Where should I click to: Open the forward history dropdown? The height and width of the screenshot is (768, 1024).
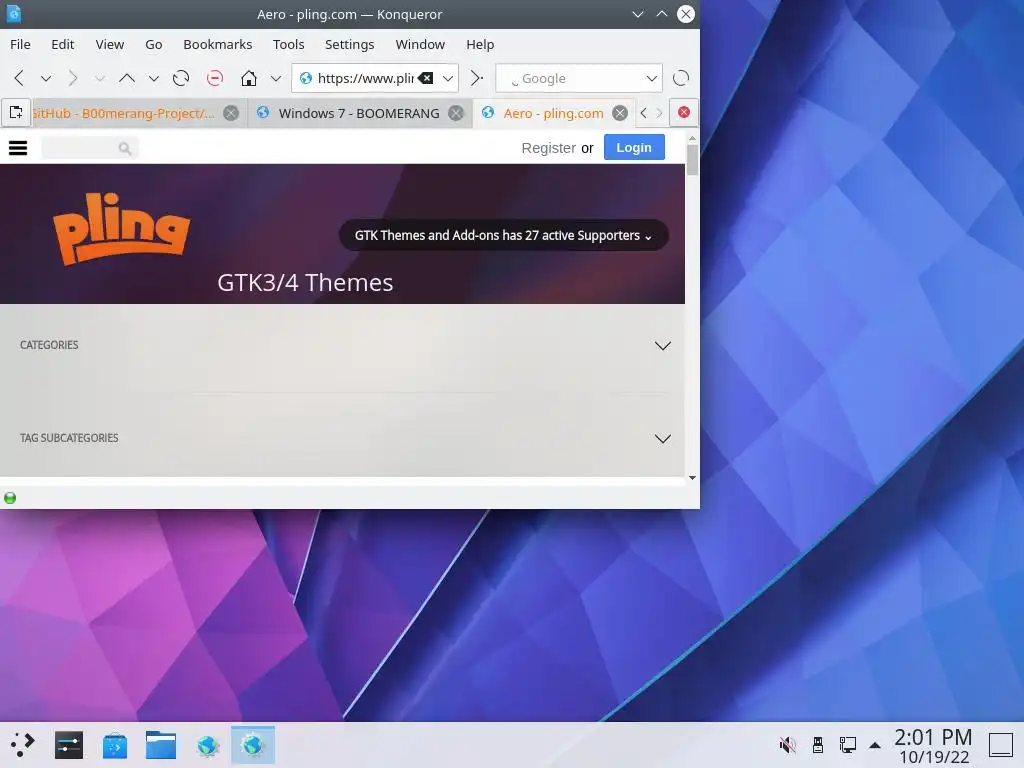(99, 78)
